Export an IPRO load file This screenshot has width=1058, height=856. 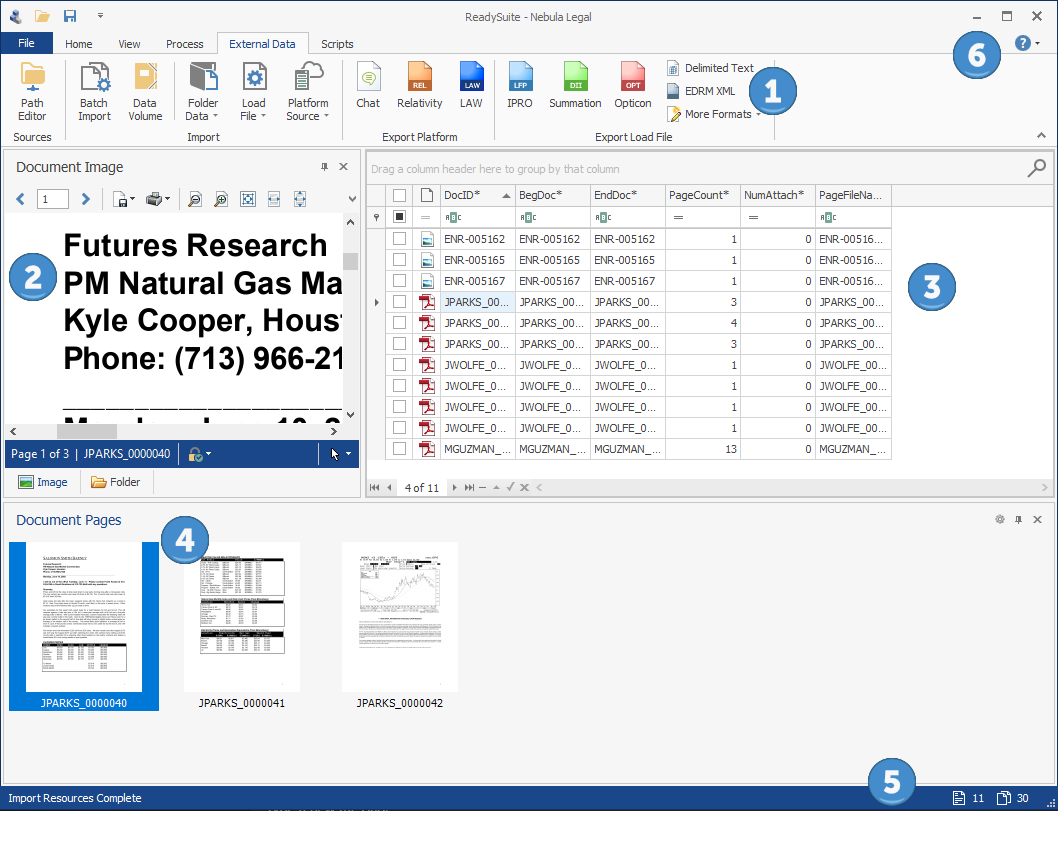(520, 86)
